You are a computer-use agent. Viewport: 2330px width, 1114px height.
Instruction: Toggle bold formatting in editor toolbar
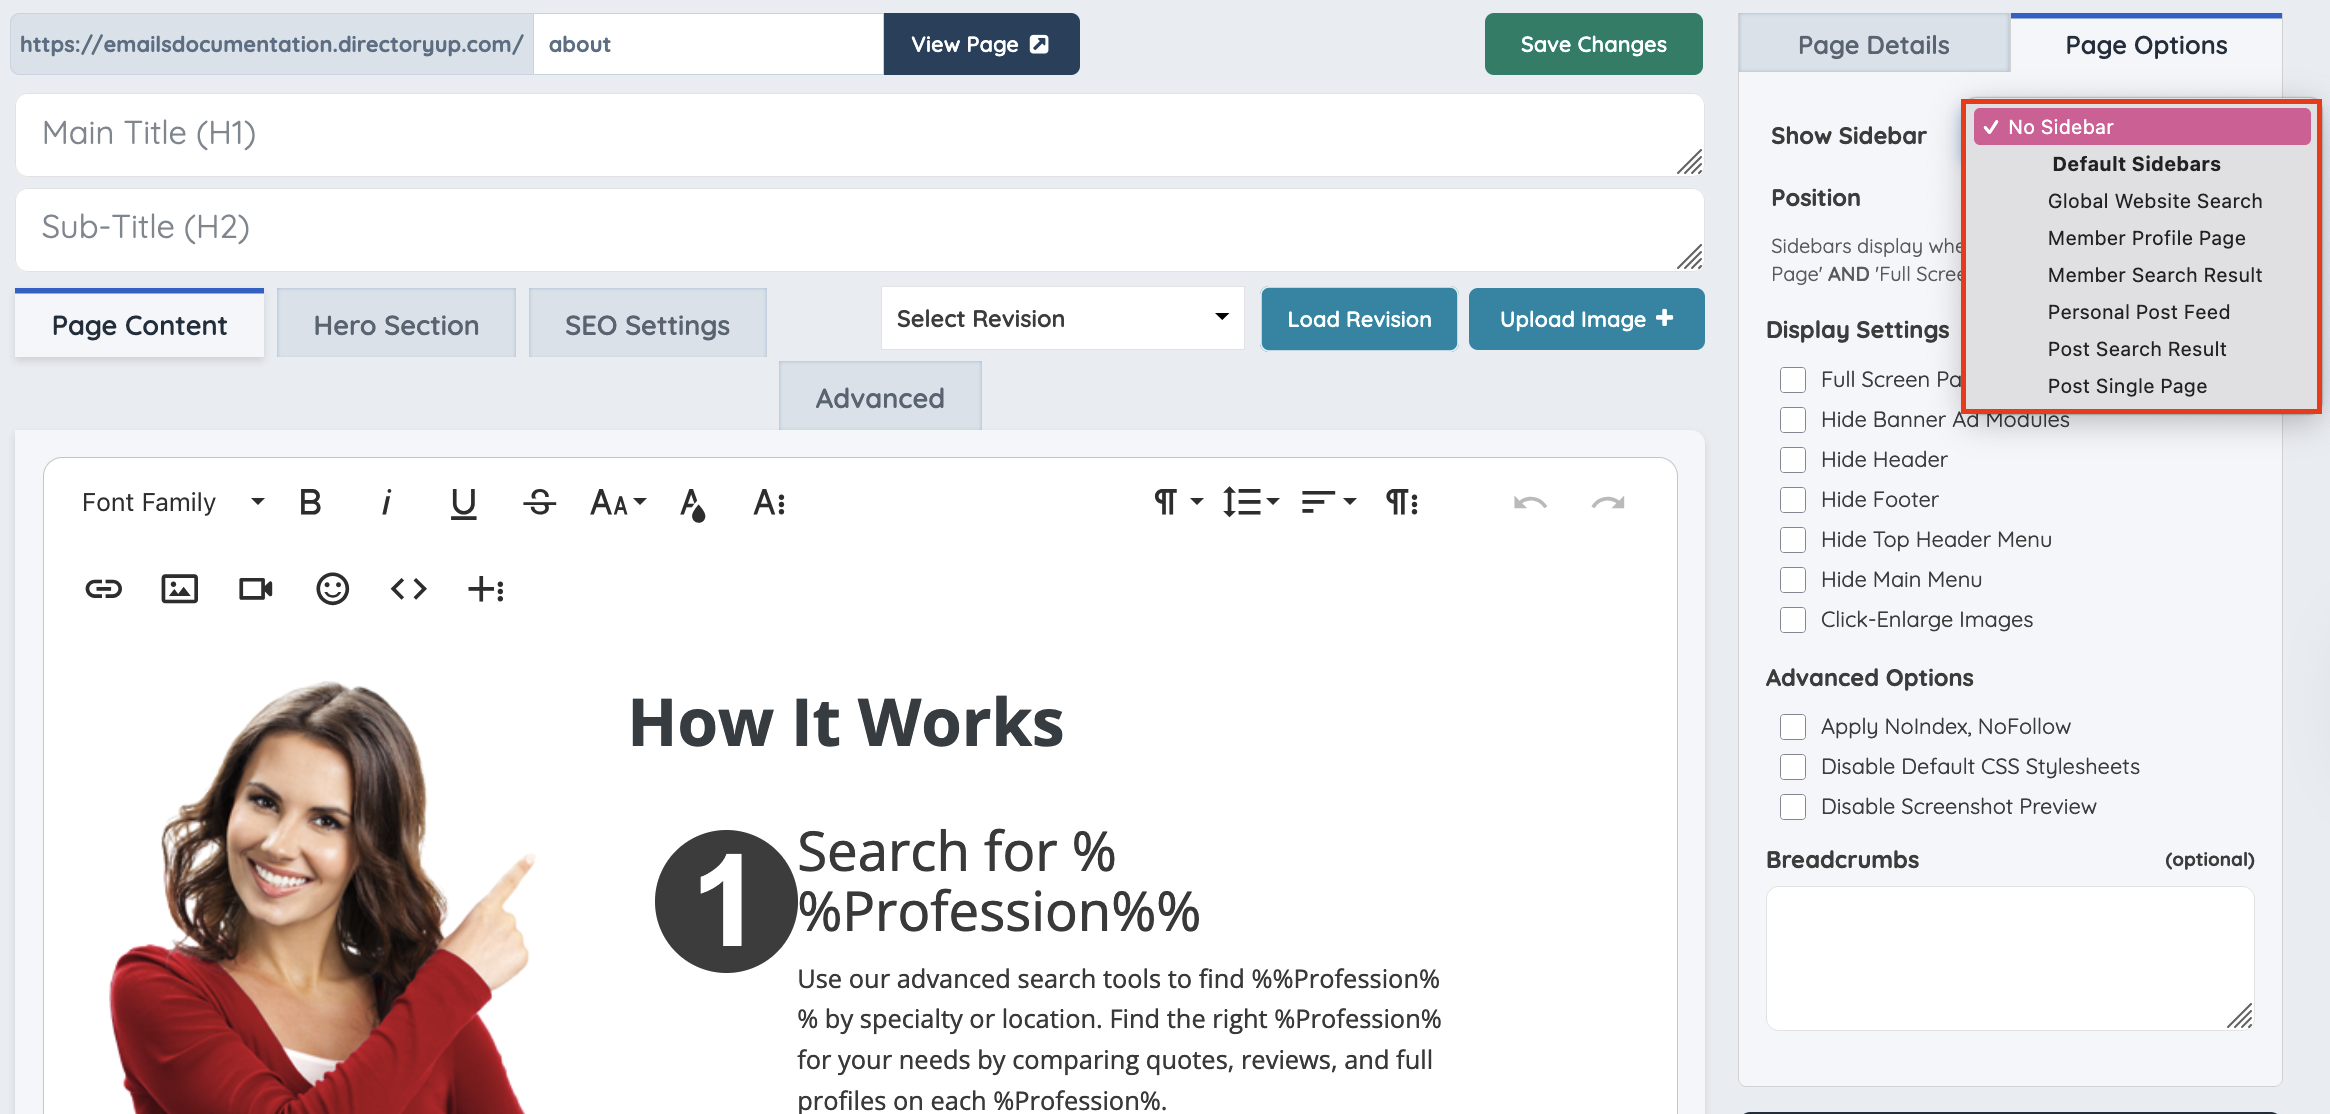tap(310, 502)
